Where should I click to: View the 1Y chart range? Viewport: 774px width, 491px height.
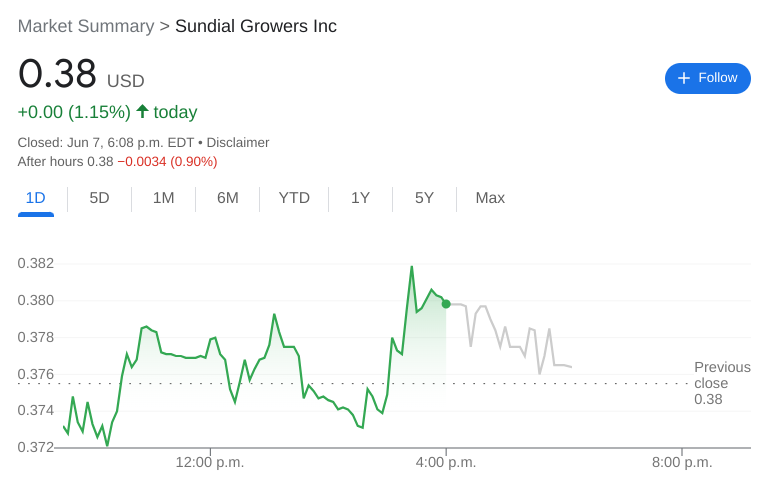tap(360, 198)
